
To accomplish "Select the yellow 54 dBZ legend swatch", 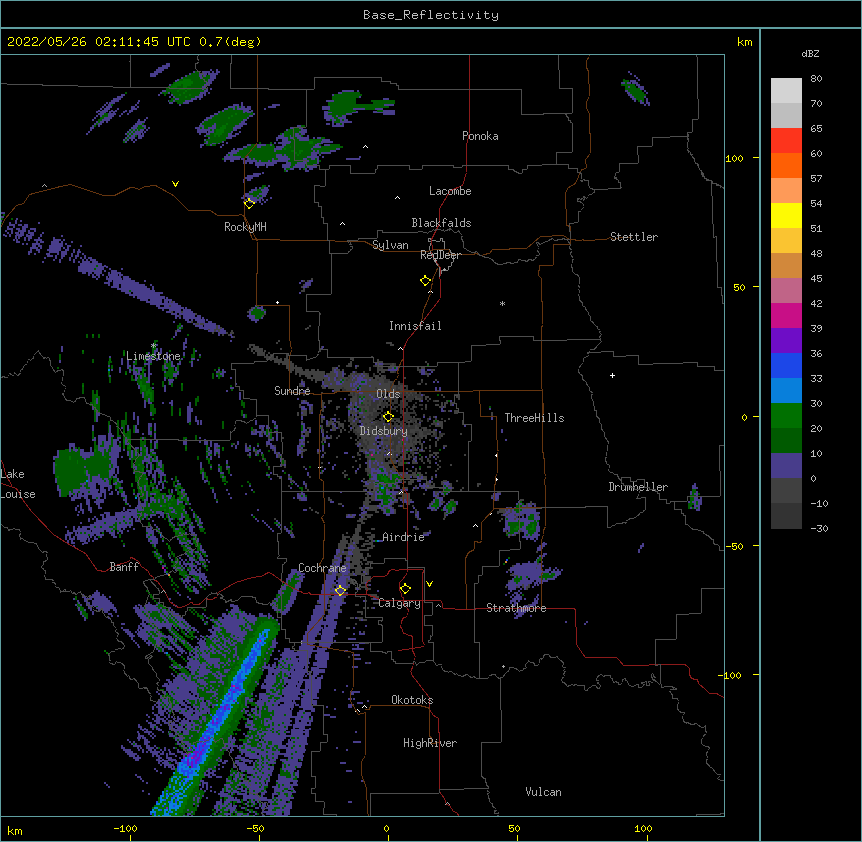I will tap(786, 215).
